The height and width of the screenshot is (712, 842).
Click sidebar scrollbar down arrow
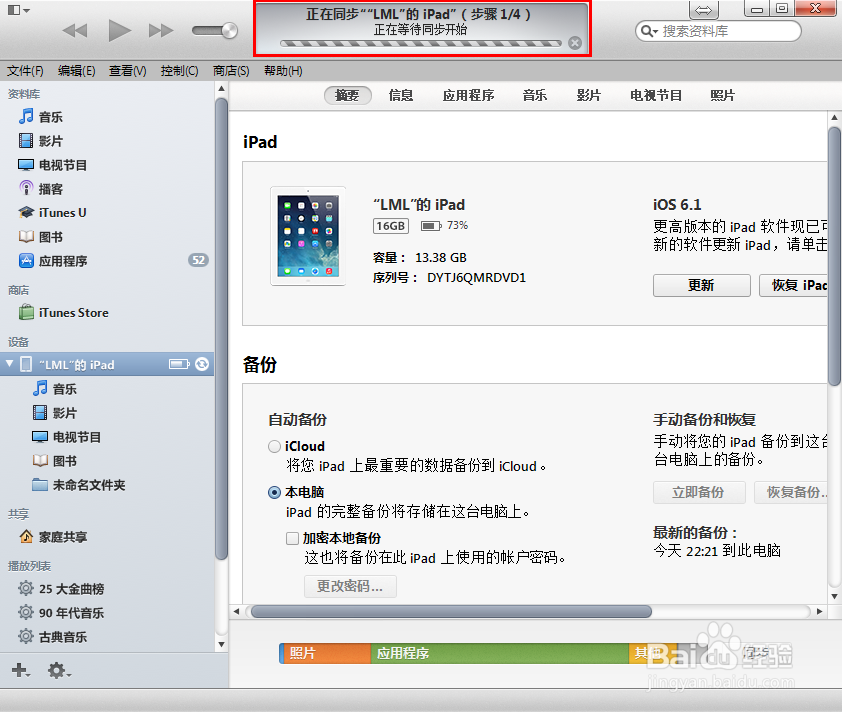pyautogui.click(x=221, y=644)
